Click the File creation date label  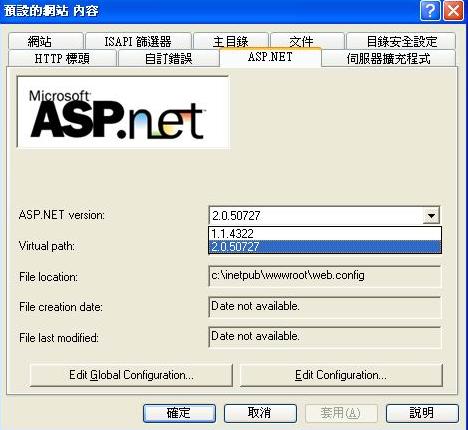coord(61,307)
